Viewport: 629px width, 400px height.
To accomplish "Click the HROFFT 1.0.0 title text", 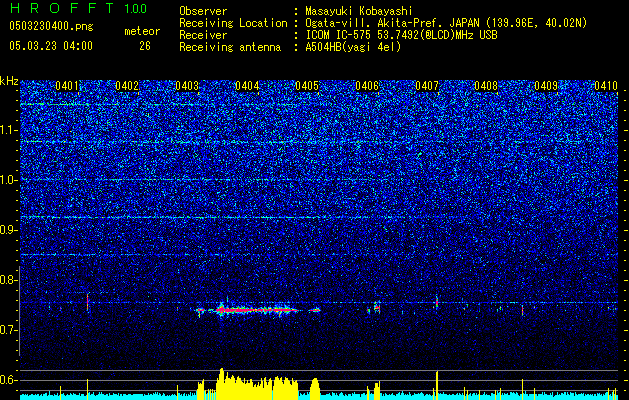I will [79, 8].
